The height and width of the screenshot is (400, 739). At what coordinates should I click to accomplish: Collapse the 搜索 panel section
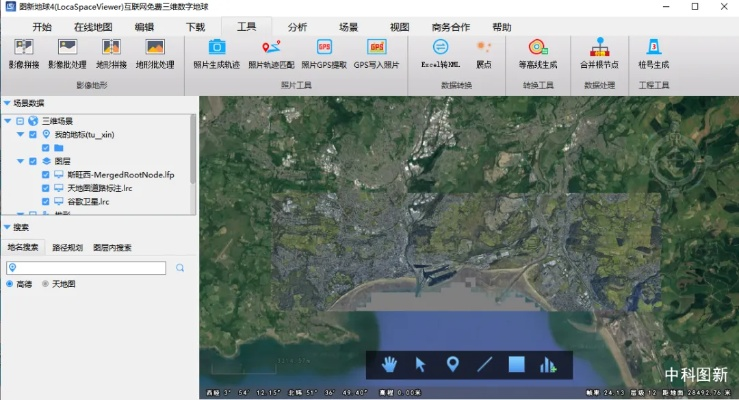pos(7,227)
